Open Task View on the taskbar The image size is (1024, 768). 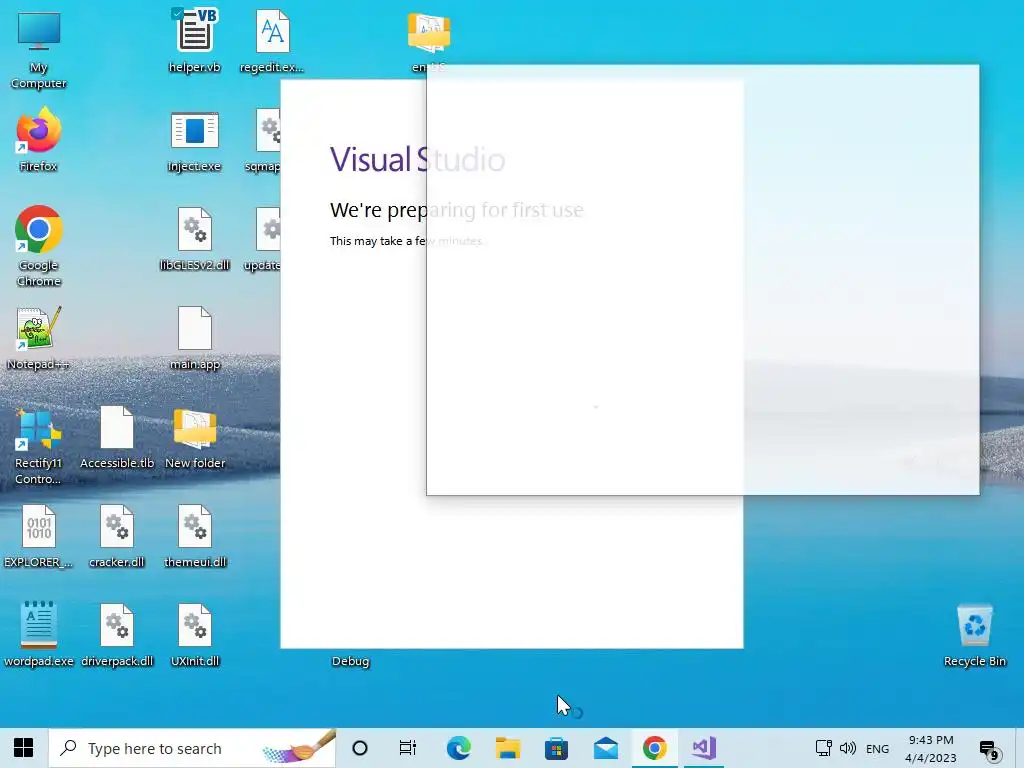(x=408, y=748)
